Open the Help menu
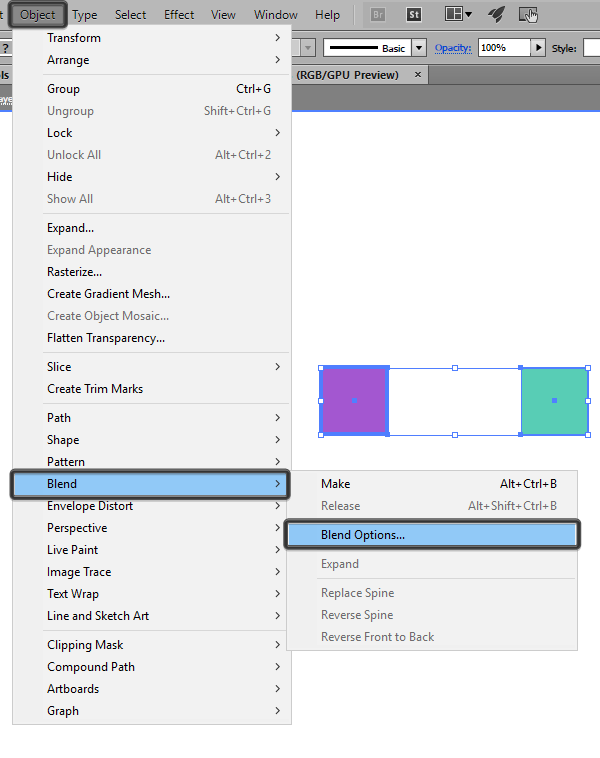The height and width of the screenshot is (758, 600). pyautogui.click(x=327, y=15)
